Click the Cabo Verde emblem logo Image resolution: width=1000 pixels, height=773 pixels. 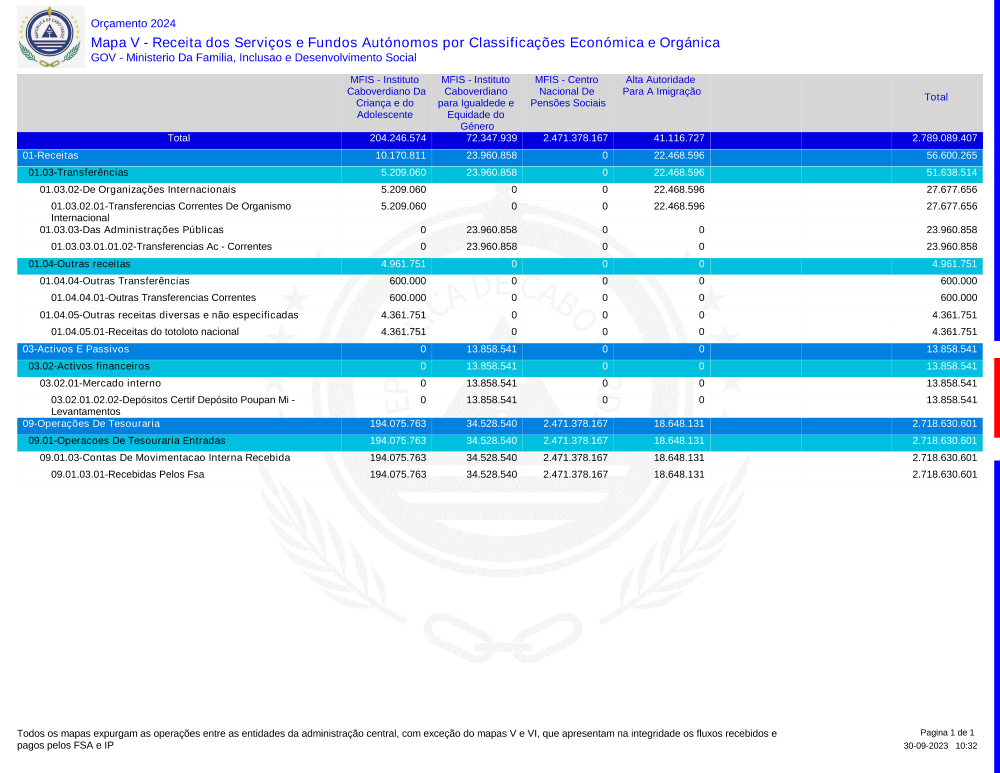[47, 36]
